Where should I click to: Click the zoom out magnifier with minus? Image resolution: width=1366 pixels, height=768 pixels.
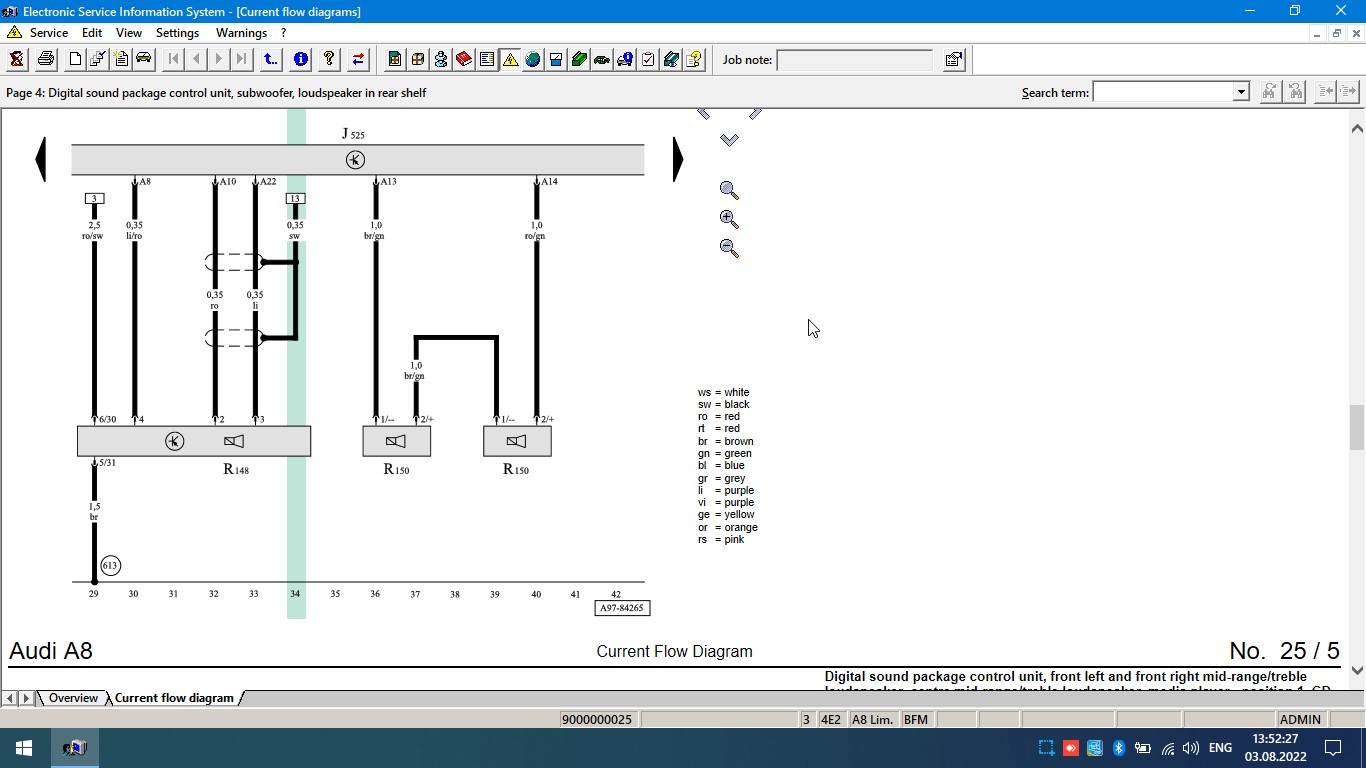coord(729,248)
